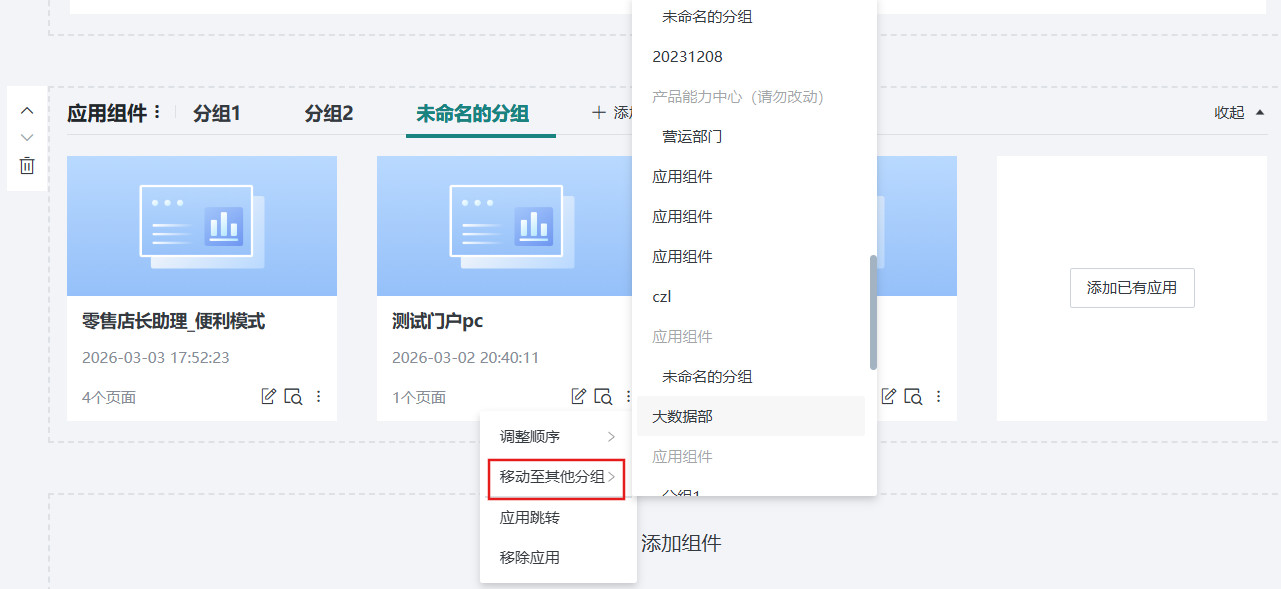Image resolution: width=1281 pixels, height=589 pixels.
Task: Click preview icon on 零售店长助理_便利模式 card
Action: click(293, 397)
